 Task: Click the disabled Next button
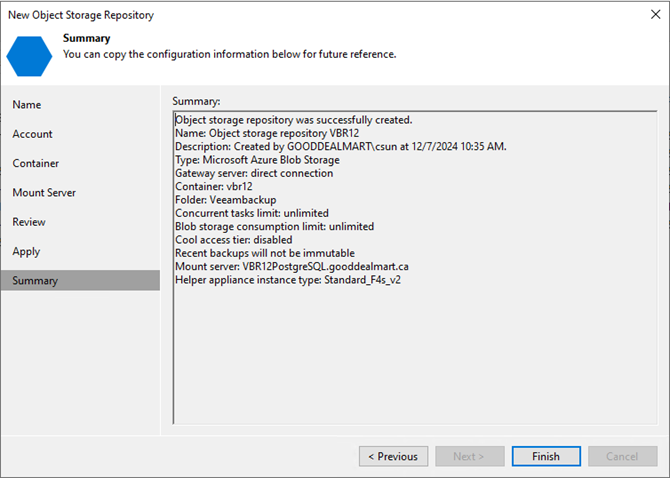pos(470,456)
